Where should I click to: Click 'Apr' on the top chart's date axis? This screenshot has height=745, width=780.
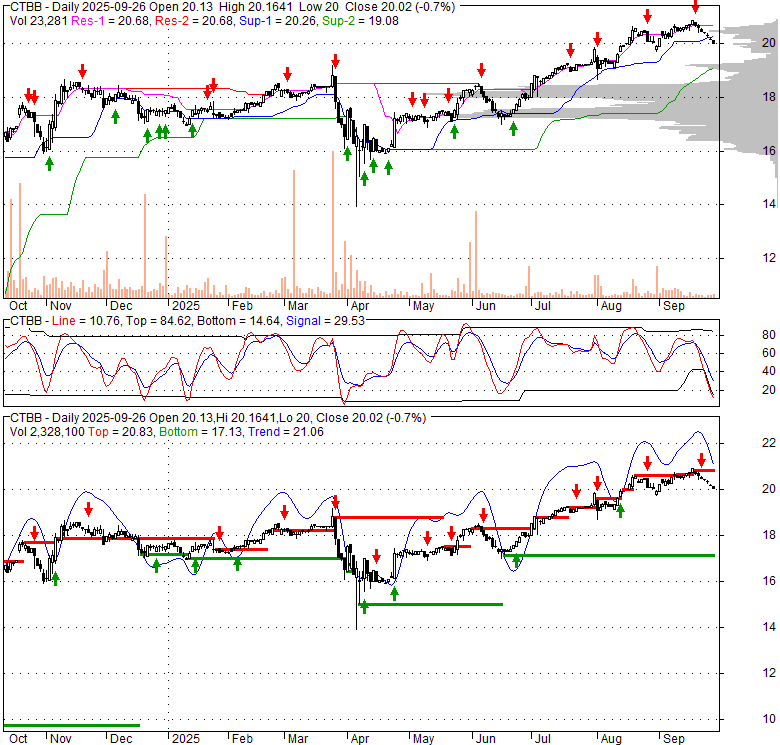[360, 306]
